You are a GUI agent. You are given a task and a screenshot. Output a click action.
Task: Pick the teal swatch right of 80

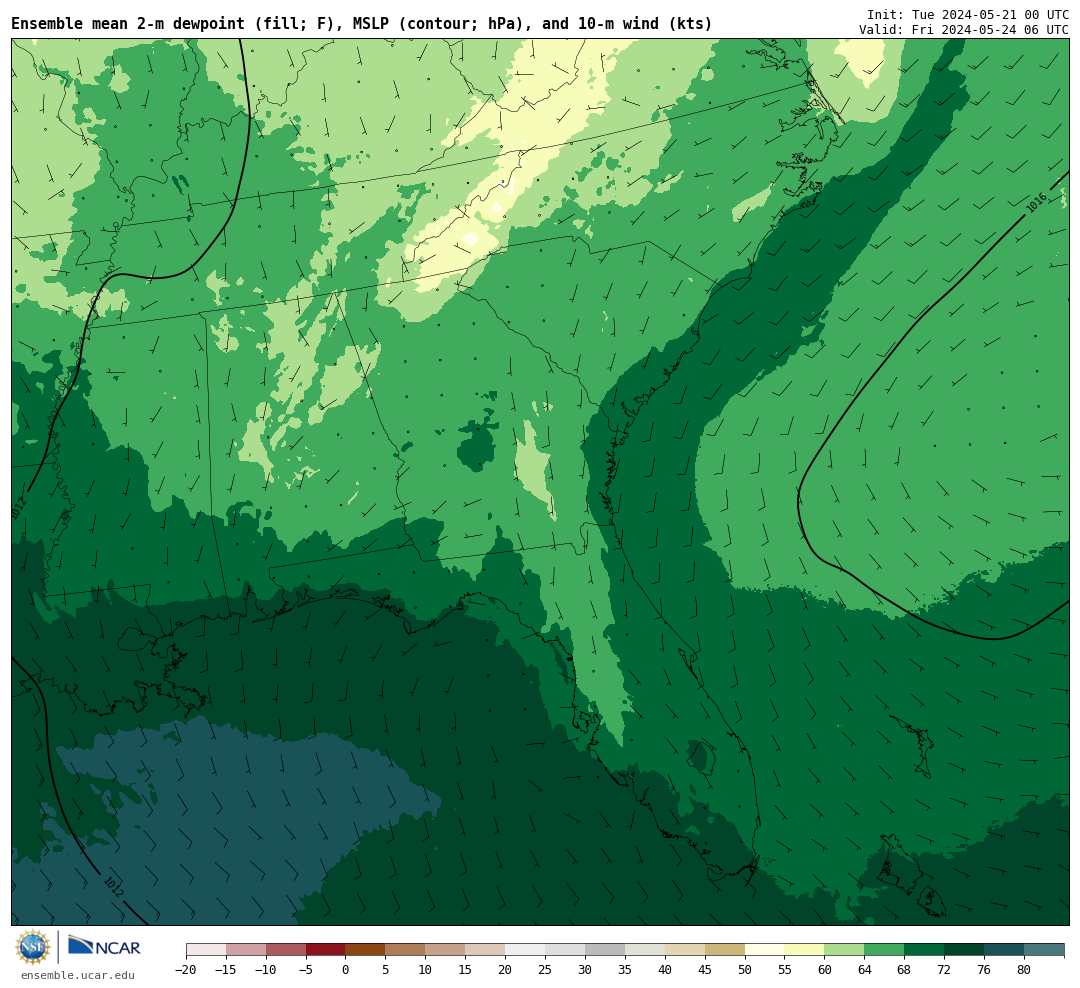point(1045,950)
